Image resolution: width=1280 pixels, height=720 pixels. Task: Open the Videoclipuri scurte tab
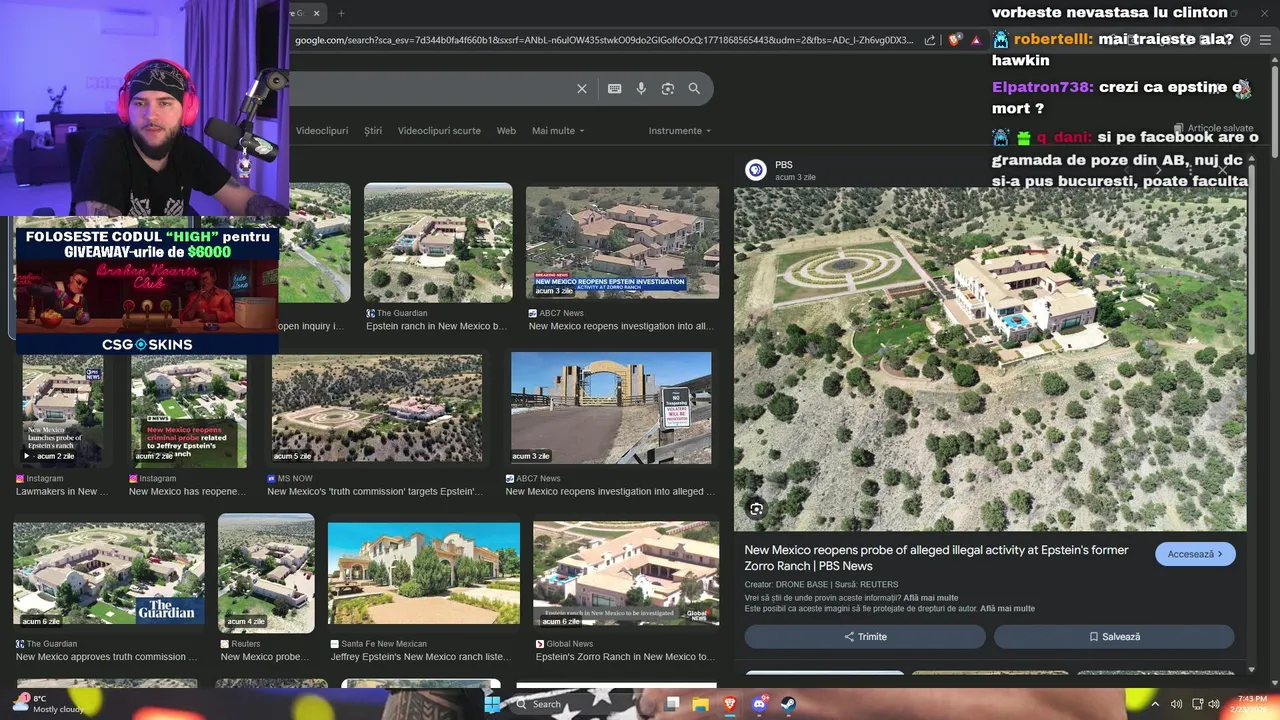tap(439, 131)
